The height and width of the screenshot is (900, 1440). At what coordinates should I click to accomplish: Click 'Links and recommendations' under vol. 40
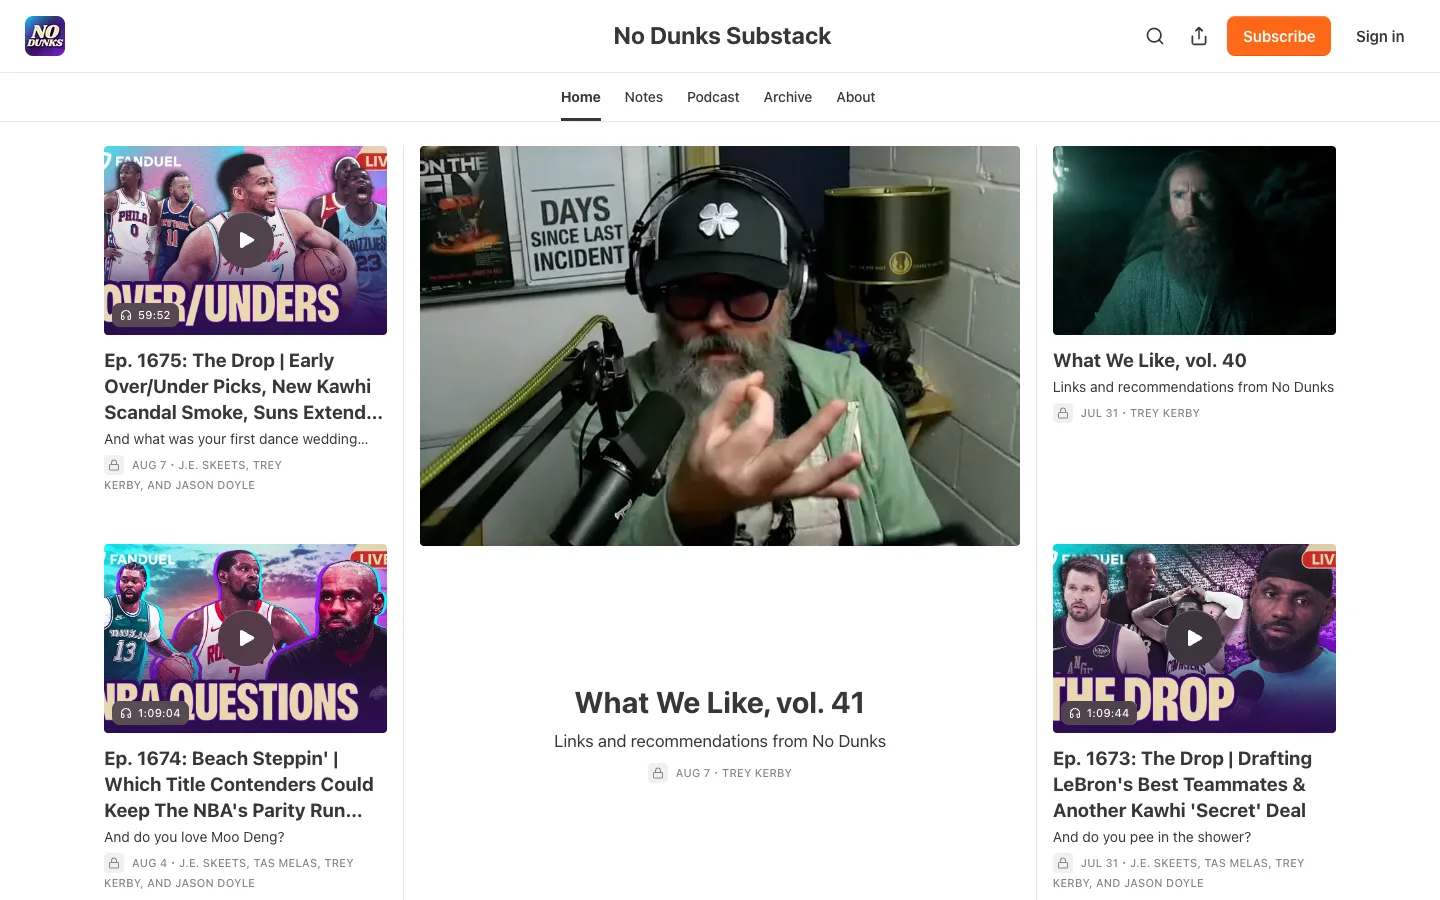[1193, 387]
